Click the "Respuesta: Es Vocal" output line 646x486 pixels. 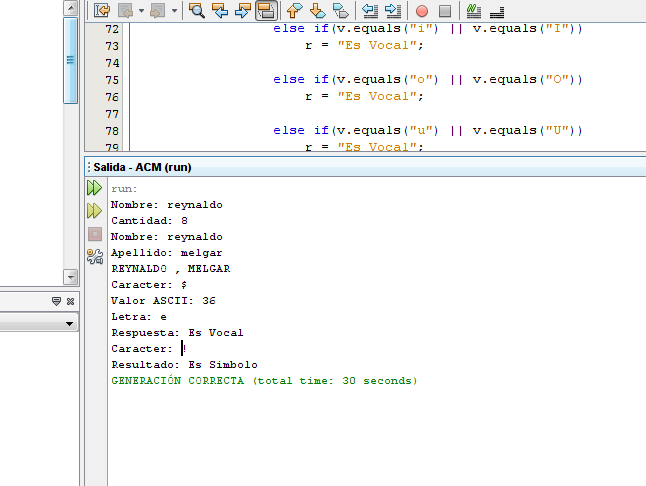pos(177,333)
